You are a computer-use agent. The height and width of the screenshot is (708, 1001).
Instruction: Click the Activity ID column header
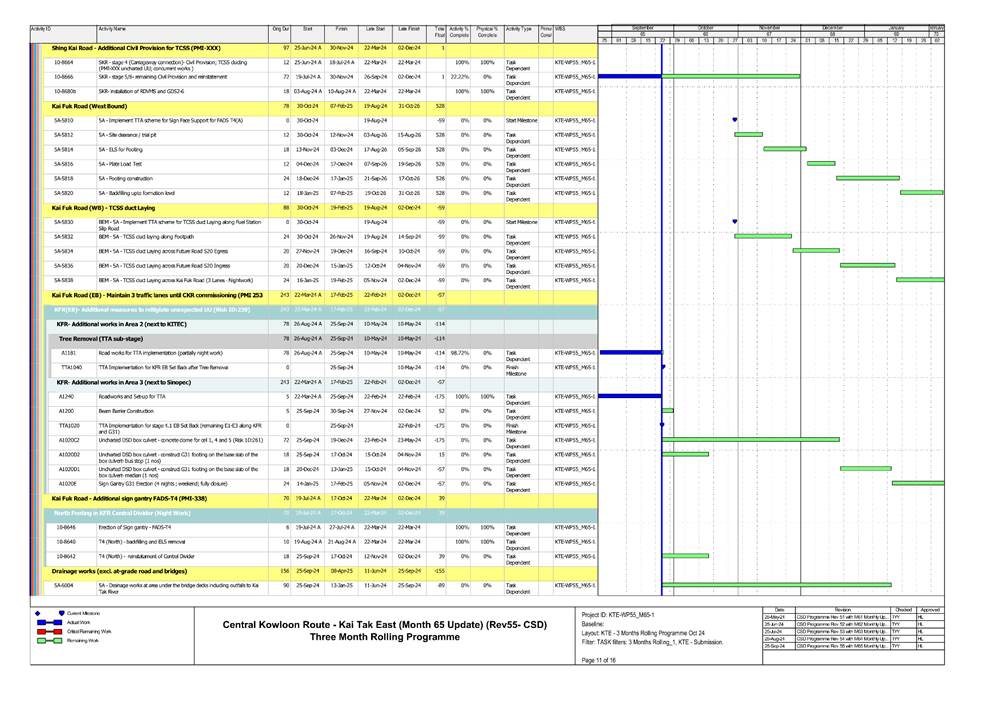(x=41, y=30)
